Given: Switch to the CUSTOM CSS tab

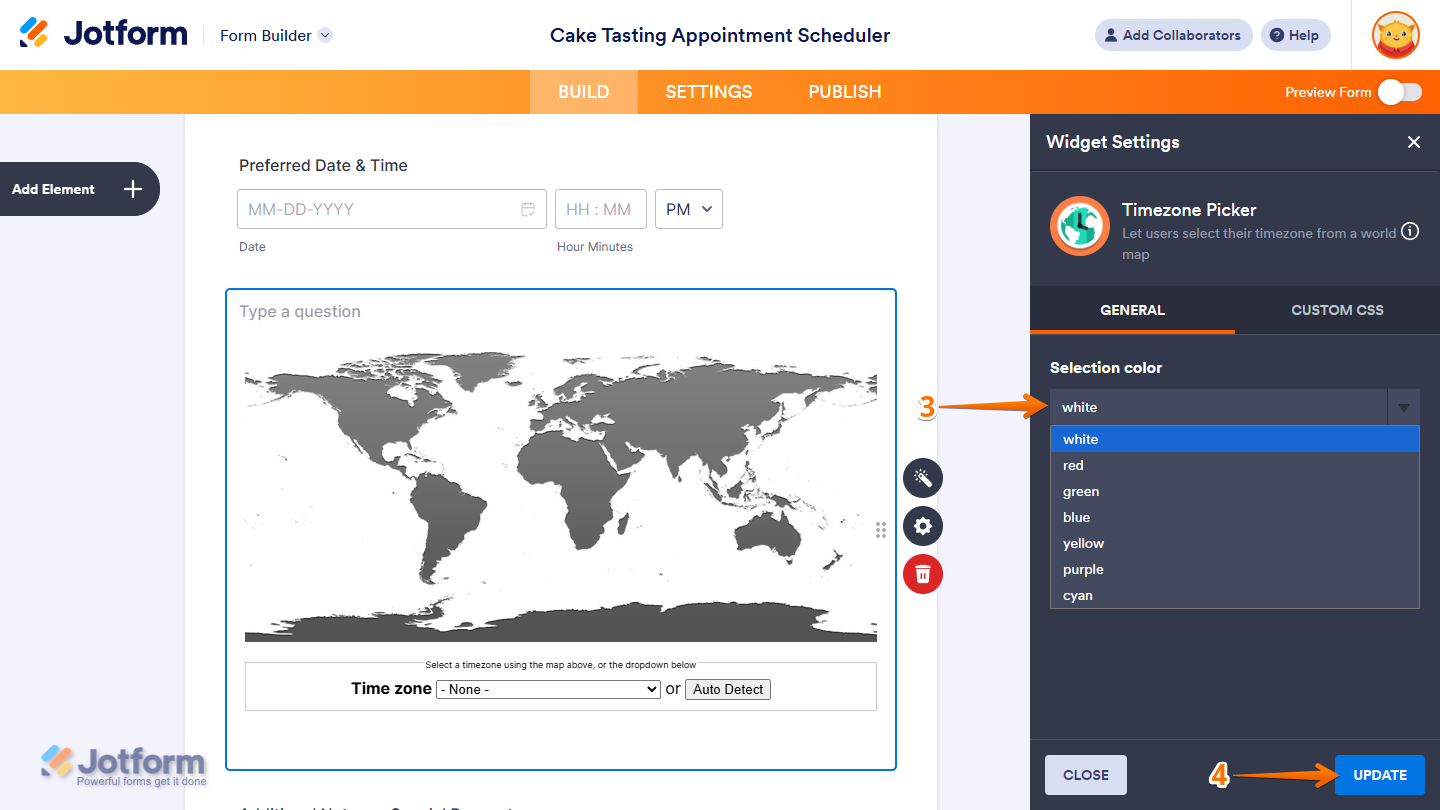Looking at the screenshot, I should click(x=1337, y=310).
